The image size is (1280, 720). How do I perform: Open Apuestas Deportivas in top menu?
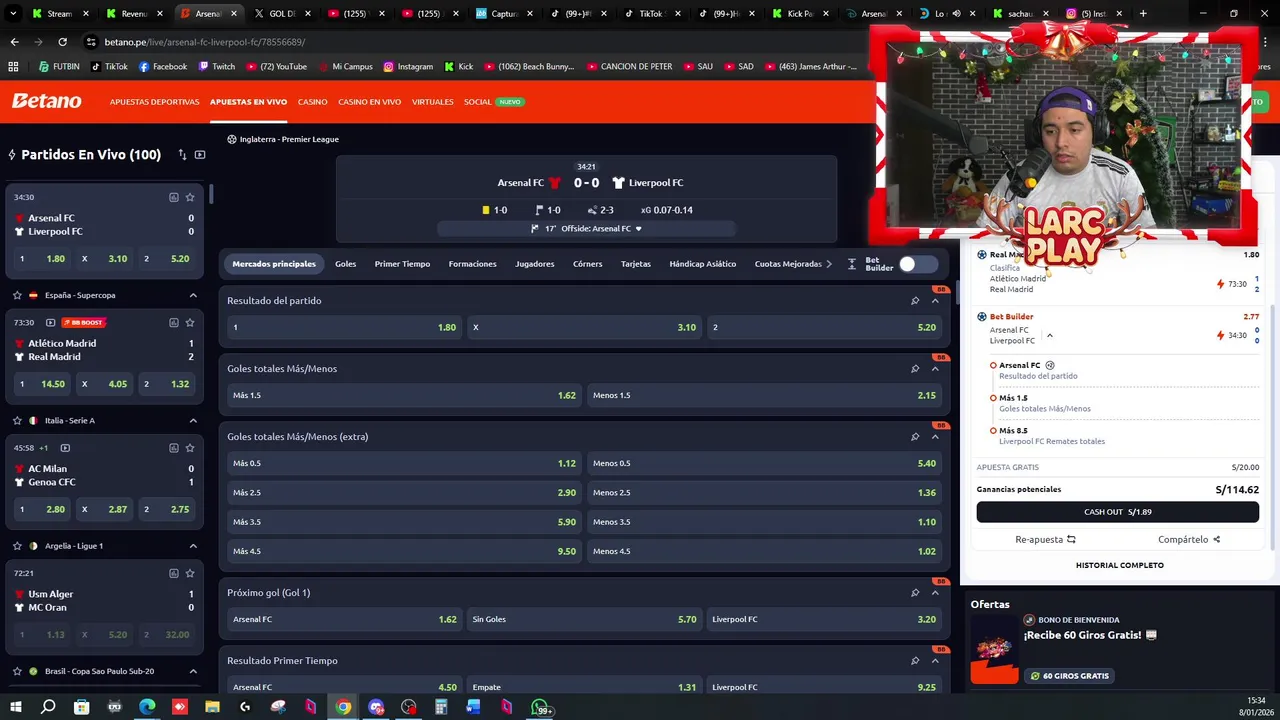(154, 102)
